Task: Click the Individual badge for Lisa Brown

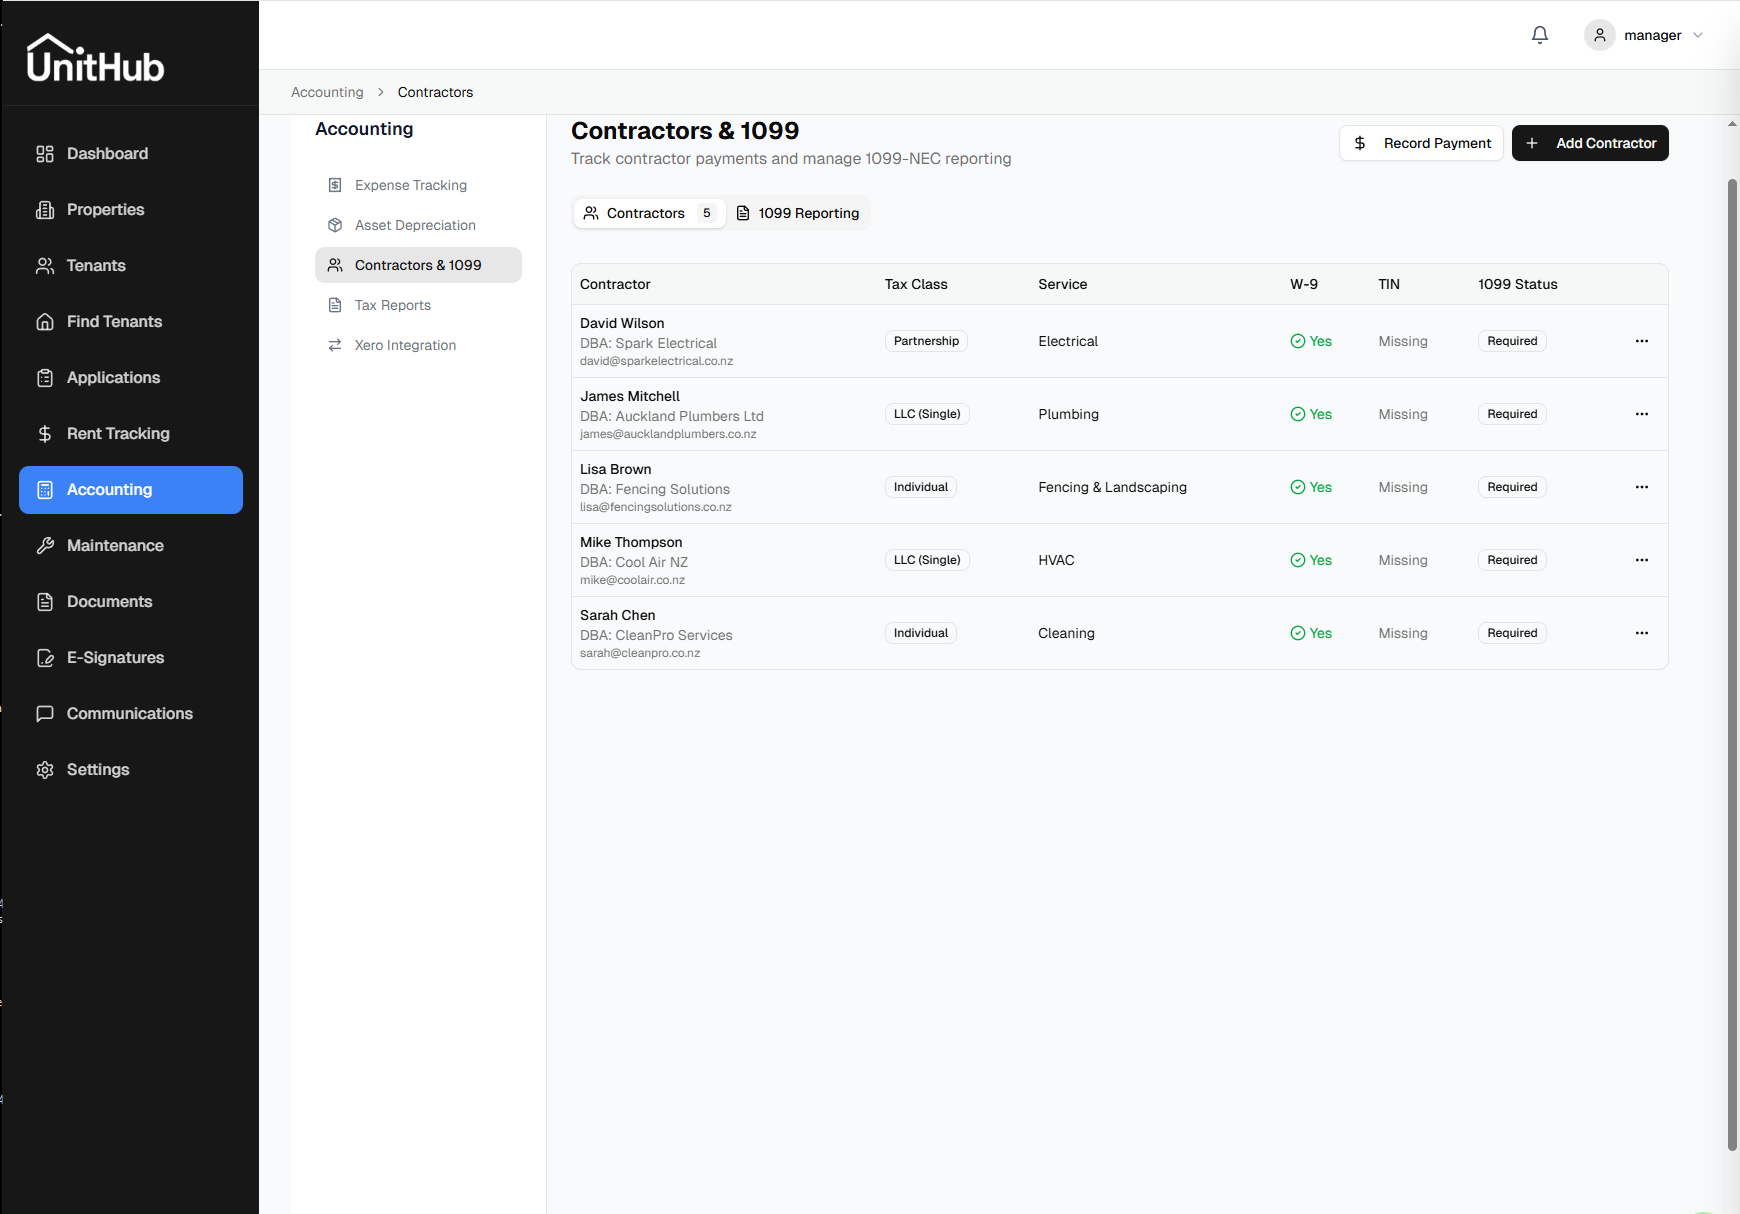Action: (921, 487)
